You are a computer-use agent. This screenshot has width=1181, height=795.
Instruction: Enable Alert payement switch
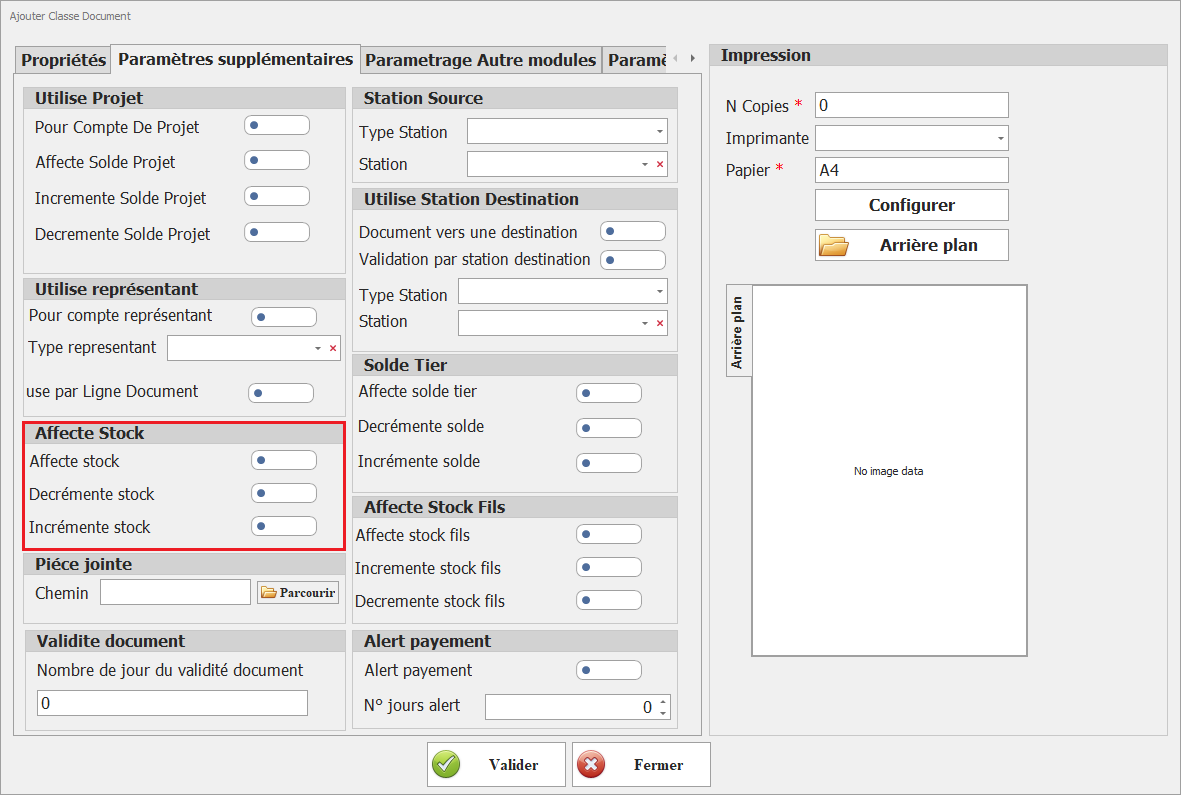(609, 670)
